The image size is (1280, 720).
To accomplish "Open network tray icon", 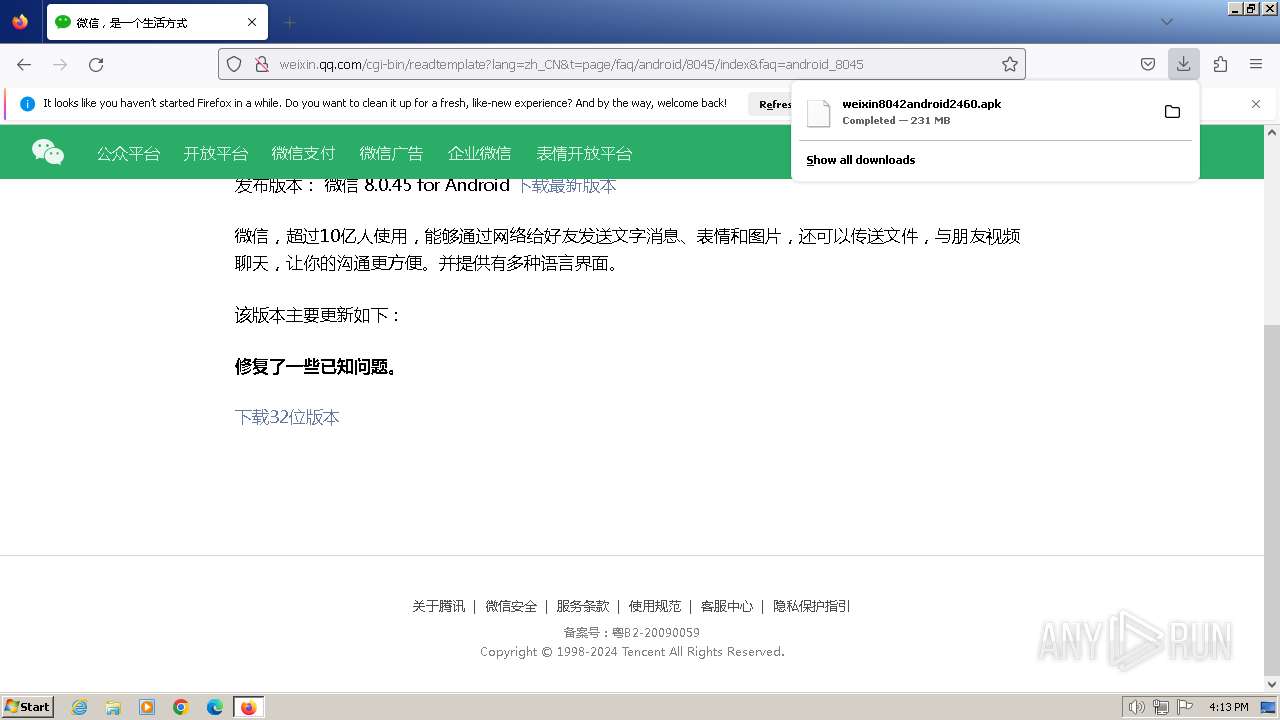I will tap(1161, 707).
